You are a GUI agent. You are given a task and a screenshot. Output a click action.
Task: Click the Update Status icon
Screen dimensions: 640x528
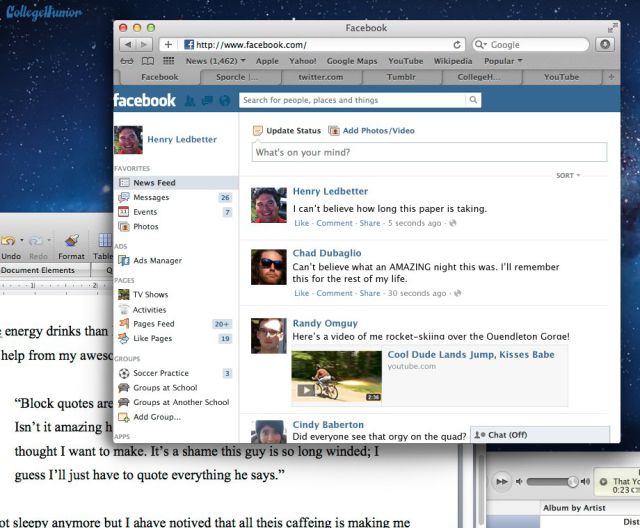pyautogui.click(x=258, y=131)
